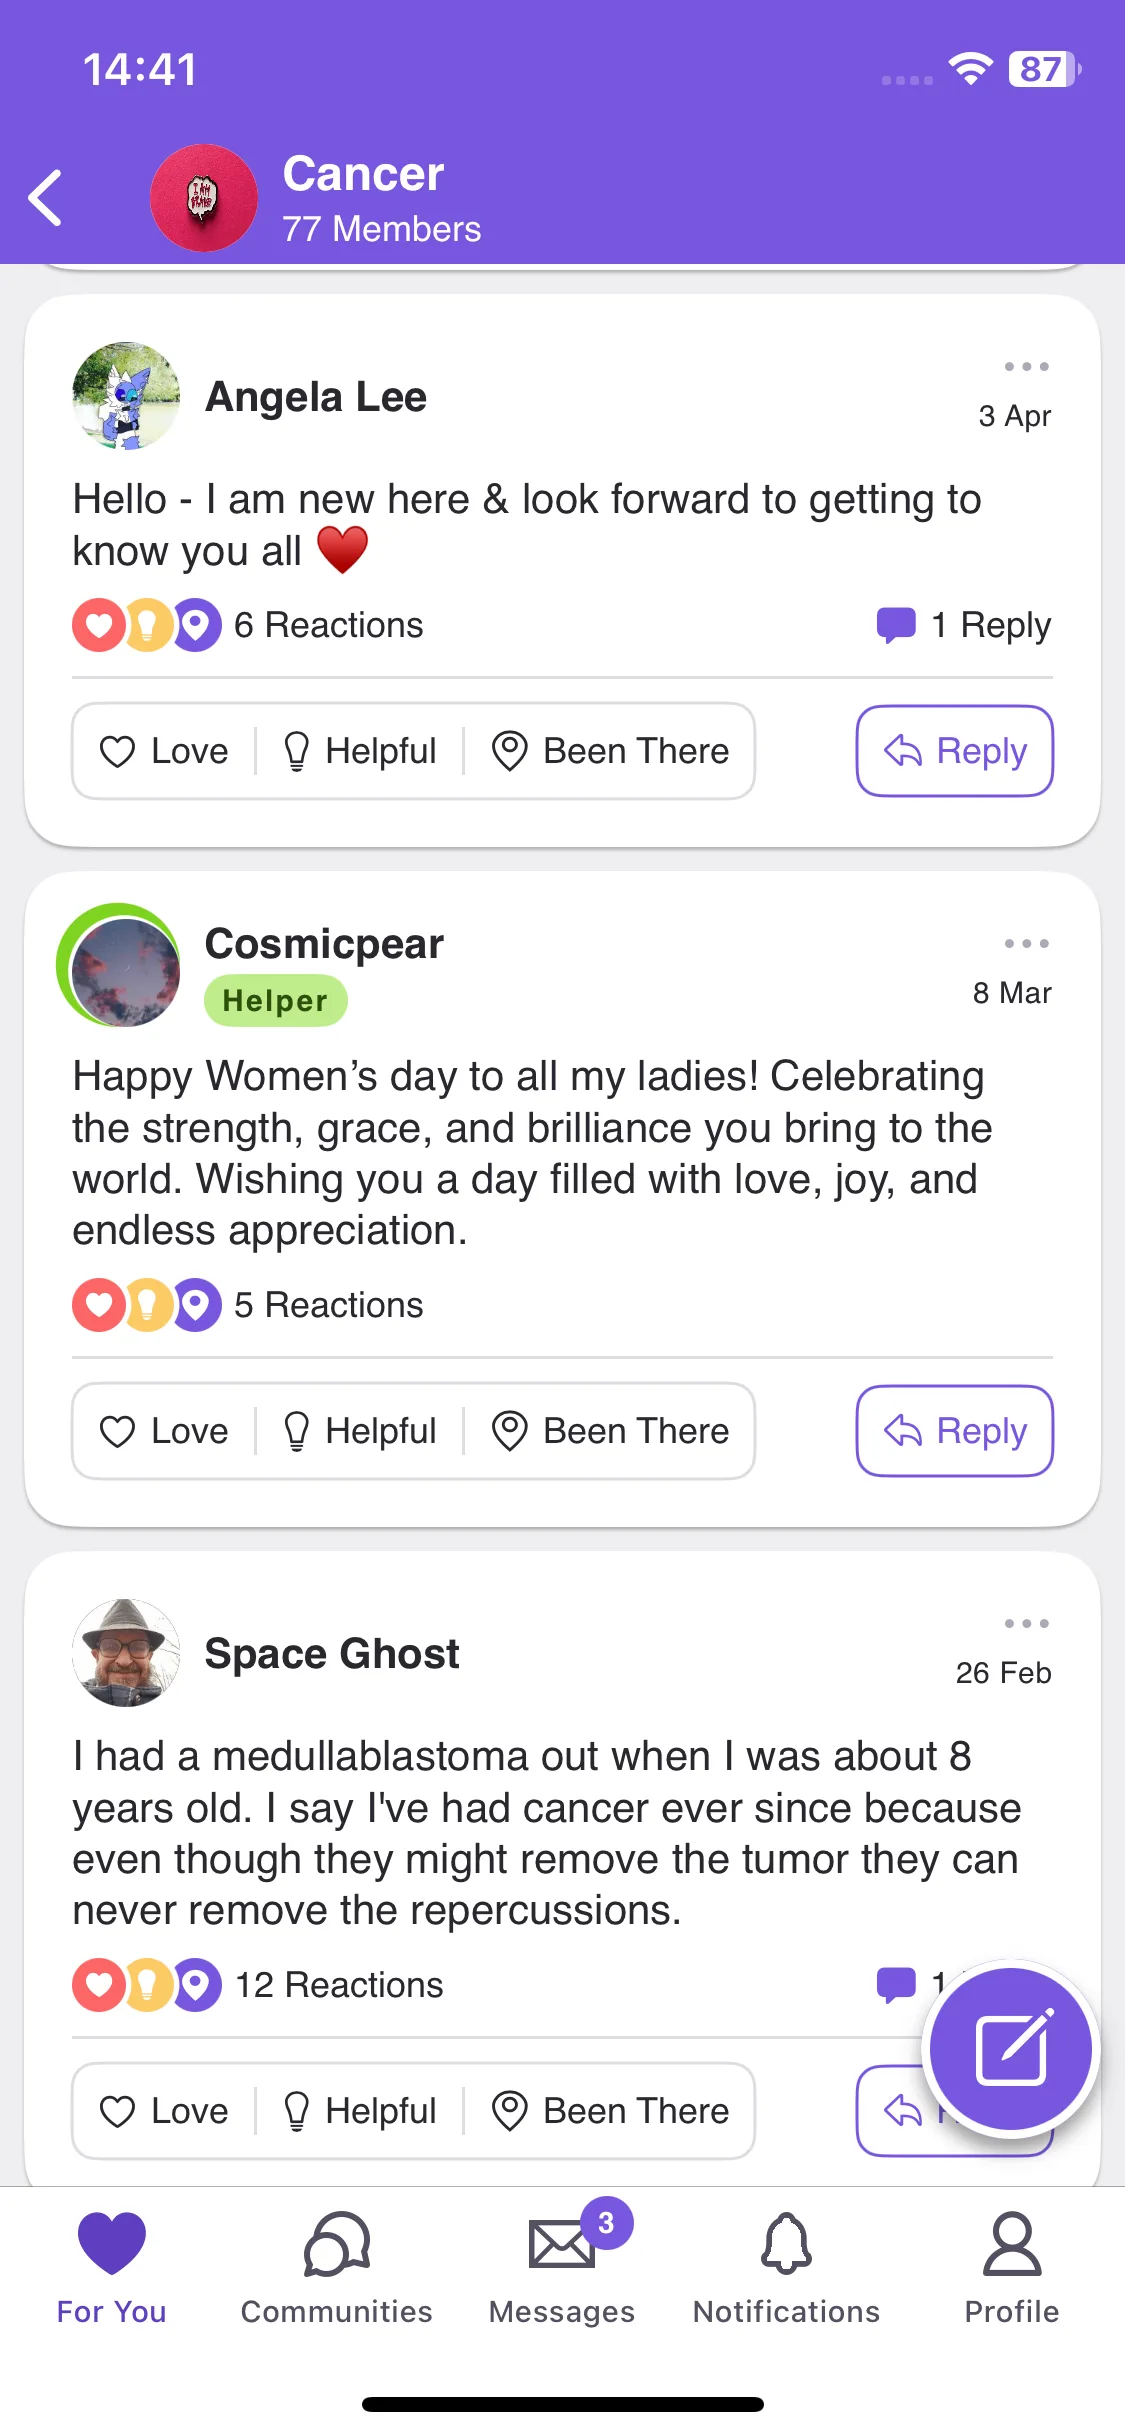Reply to Cosmicpear's Women's day post
The height and width of the screenshot is (2436, 1125).
pos(955,1431)
